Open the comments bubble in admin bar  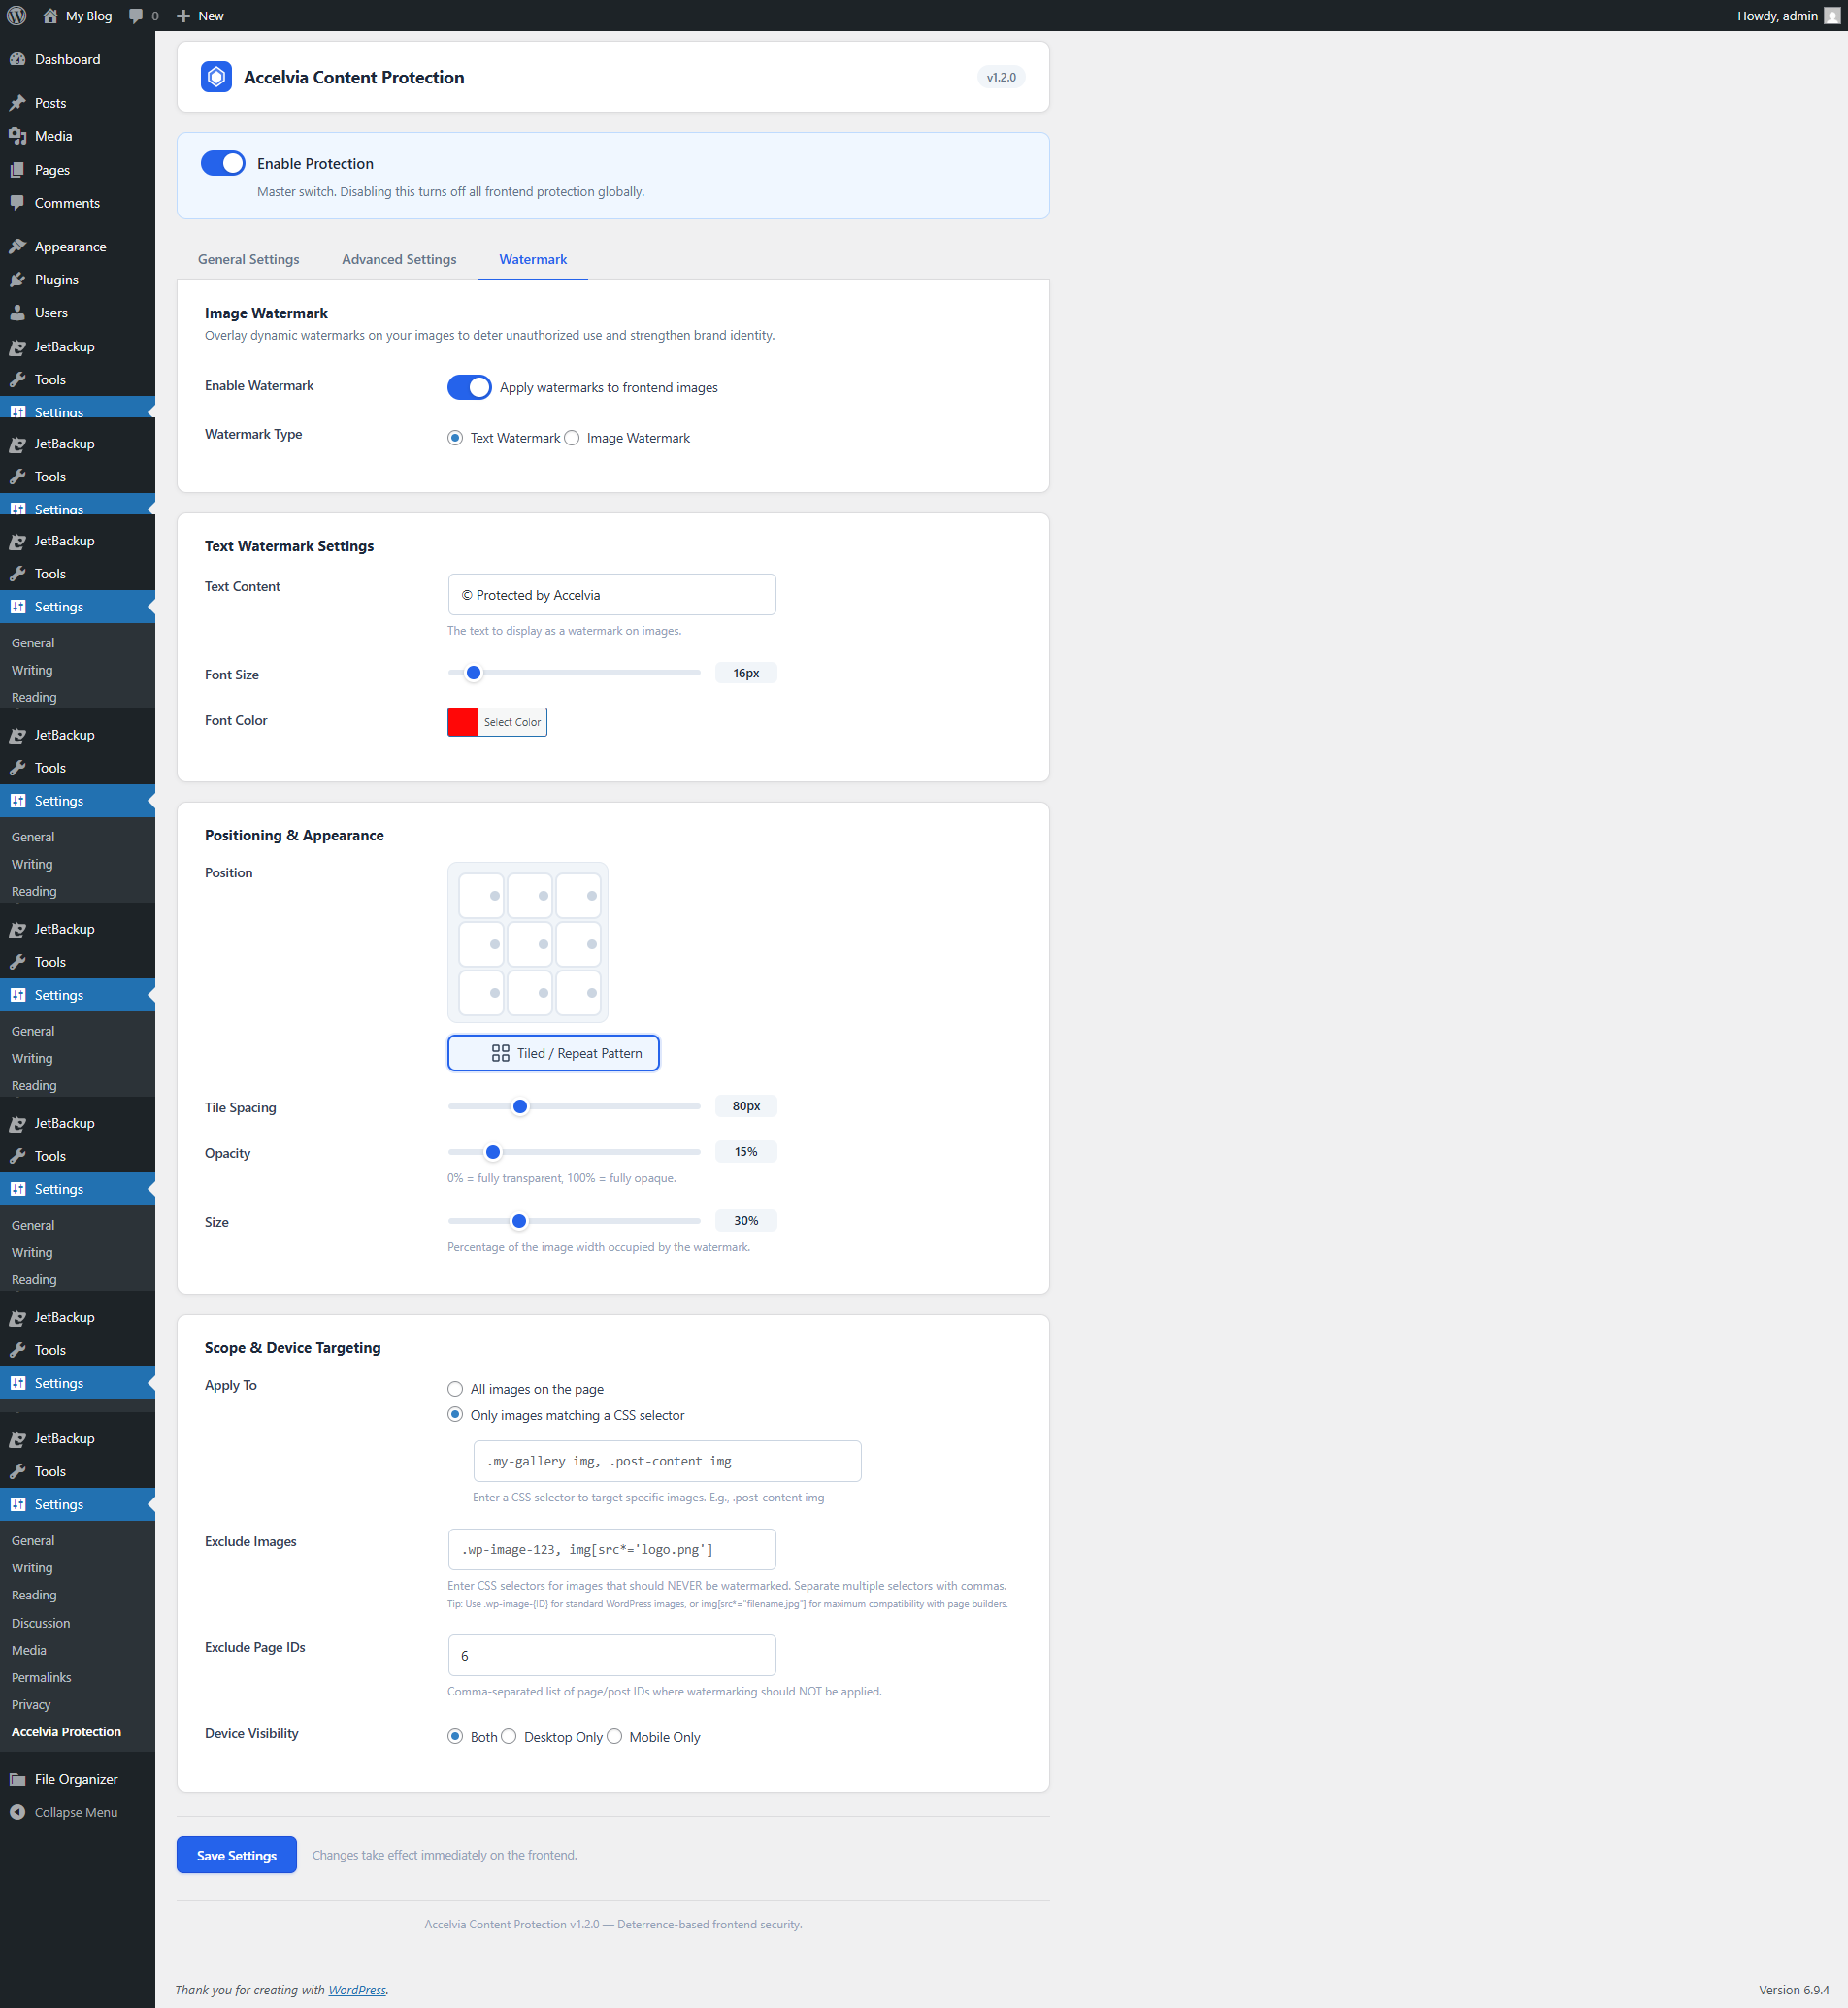(x=137, y=16)
